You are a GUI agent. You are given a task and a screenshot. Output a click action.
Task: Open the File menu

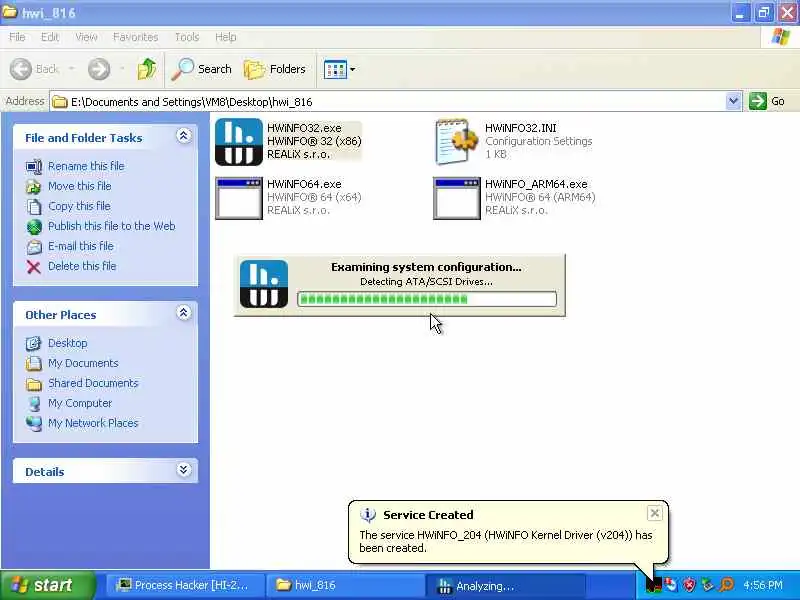click(x=17, y=37)
